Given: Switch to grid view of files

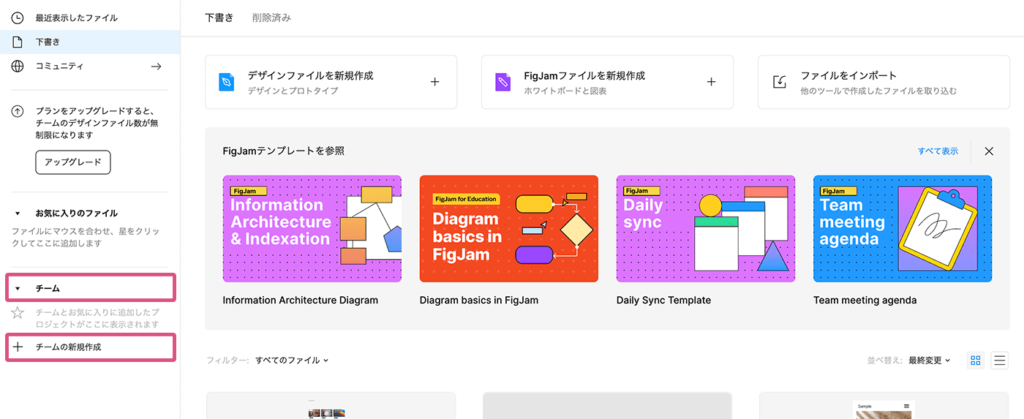Looking at the screenshot, I should coord(976,360).
